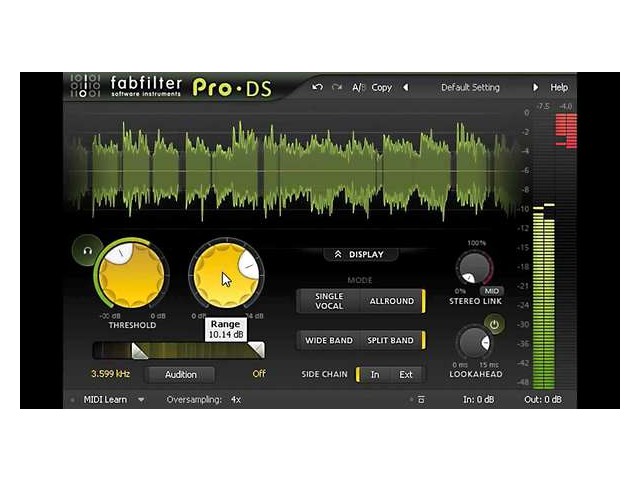
Task: Click the In: 0 dB input level
Action: (478, 400)
